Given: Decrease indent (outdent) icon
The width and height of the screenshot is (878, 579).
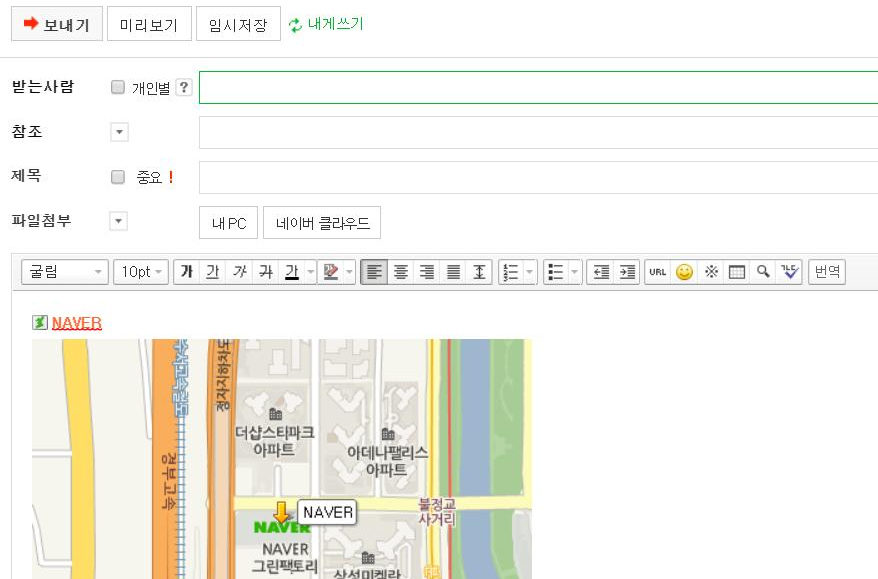Looking at the screenshot, I should tap(601, 272).
